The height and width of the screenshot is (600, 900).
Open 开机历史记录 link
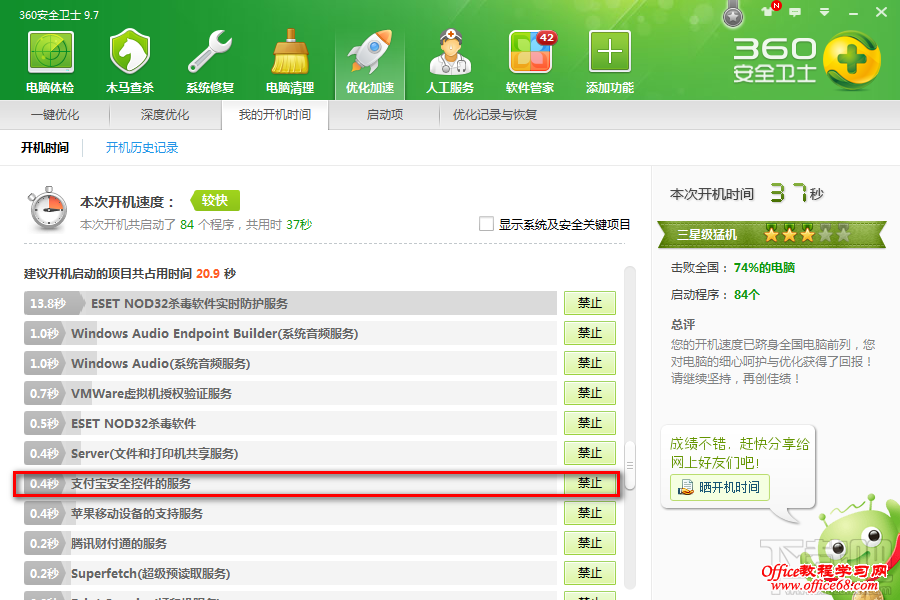142,148
